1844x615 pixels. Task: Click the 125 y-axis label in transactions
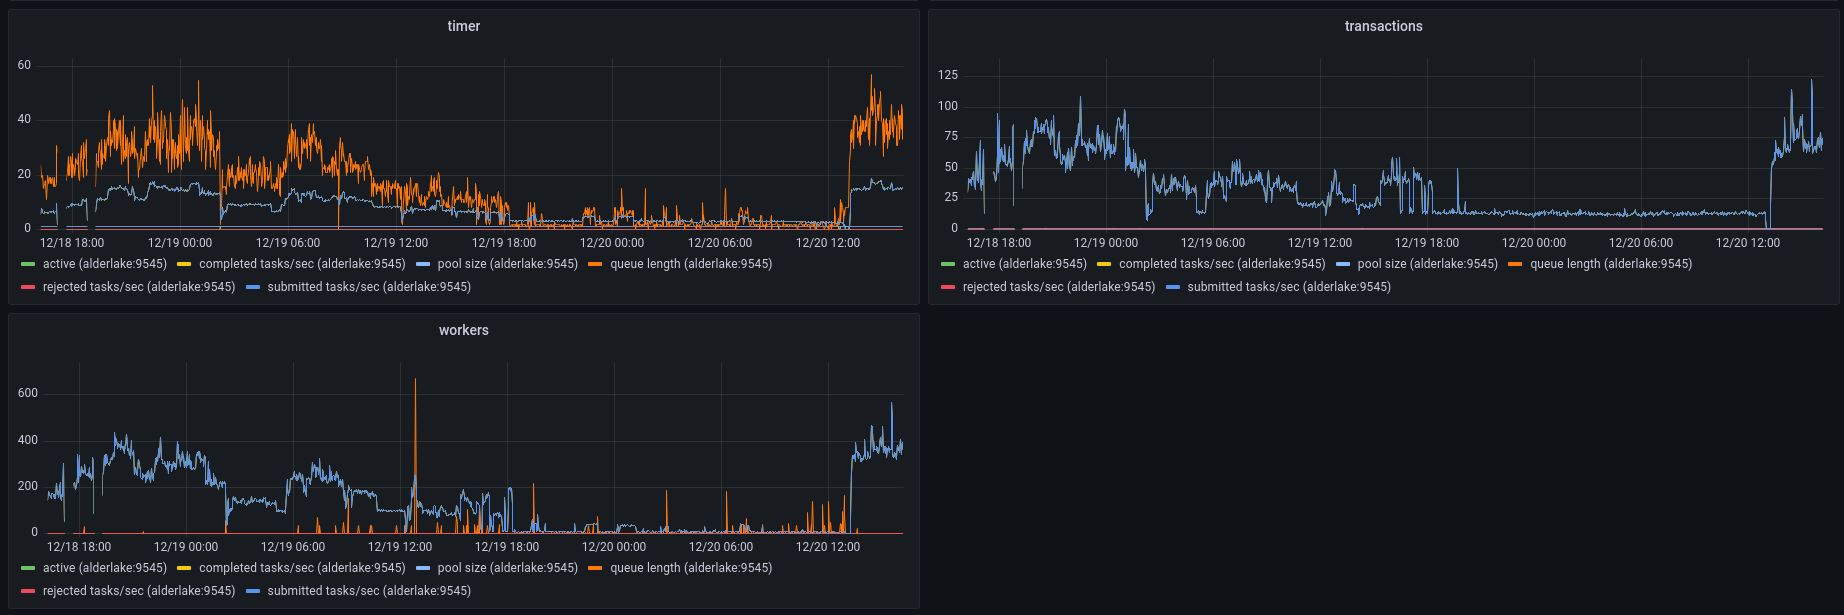point(948,75)
